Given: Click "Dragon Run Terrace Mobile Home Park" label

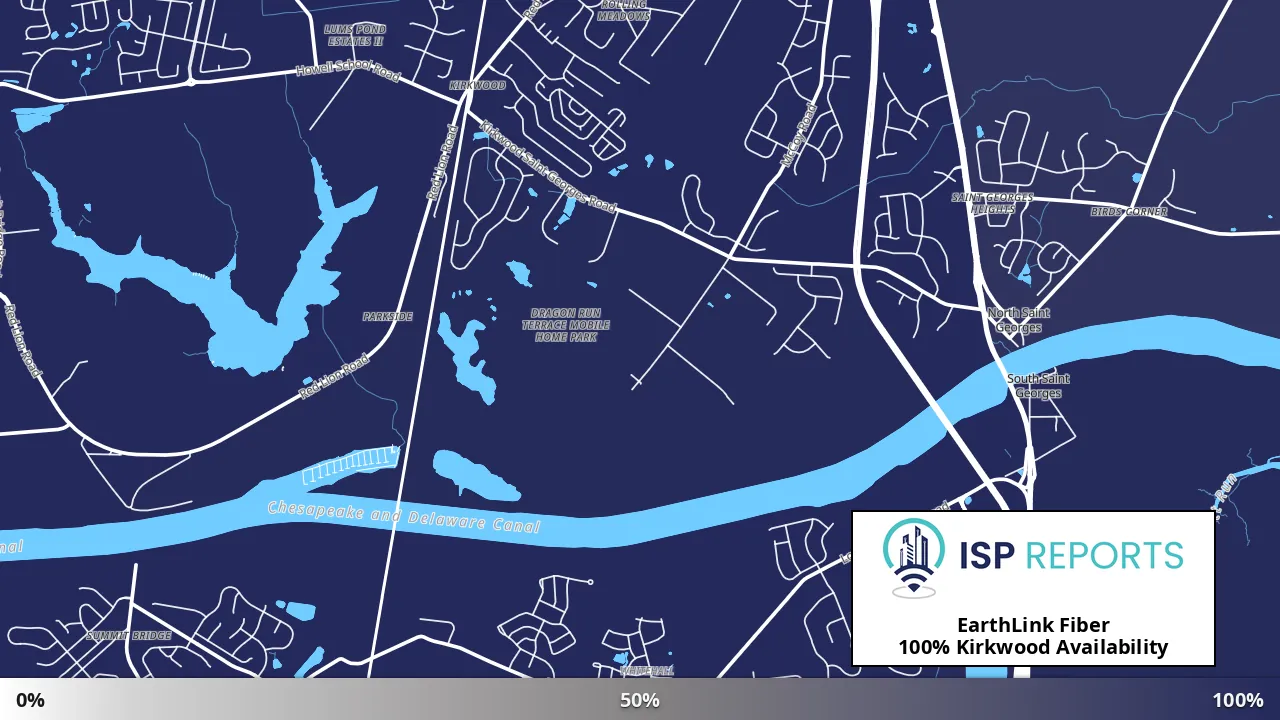Looking at the screenshot, I should point(566,325).
